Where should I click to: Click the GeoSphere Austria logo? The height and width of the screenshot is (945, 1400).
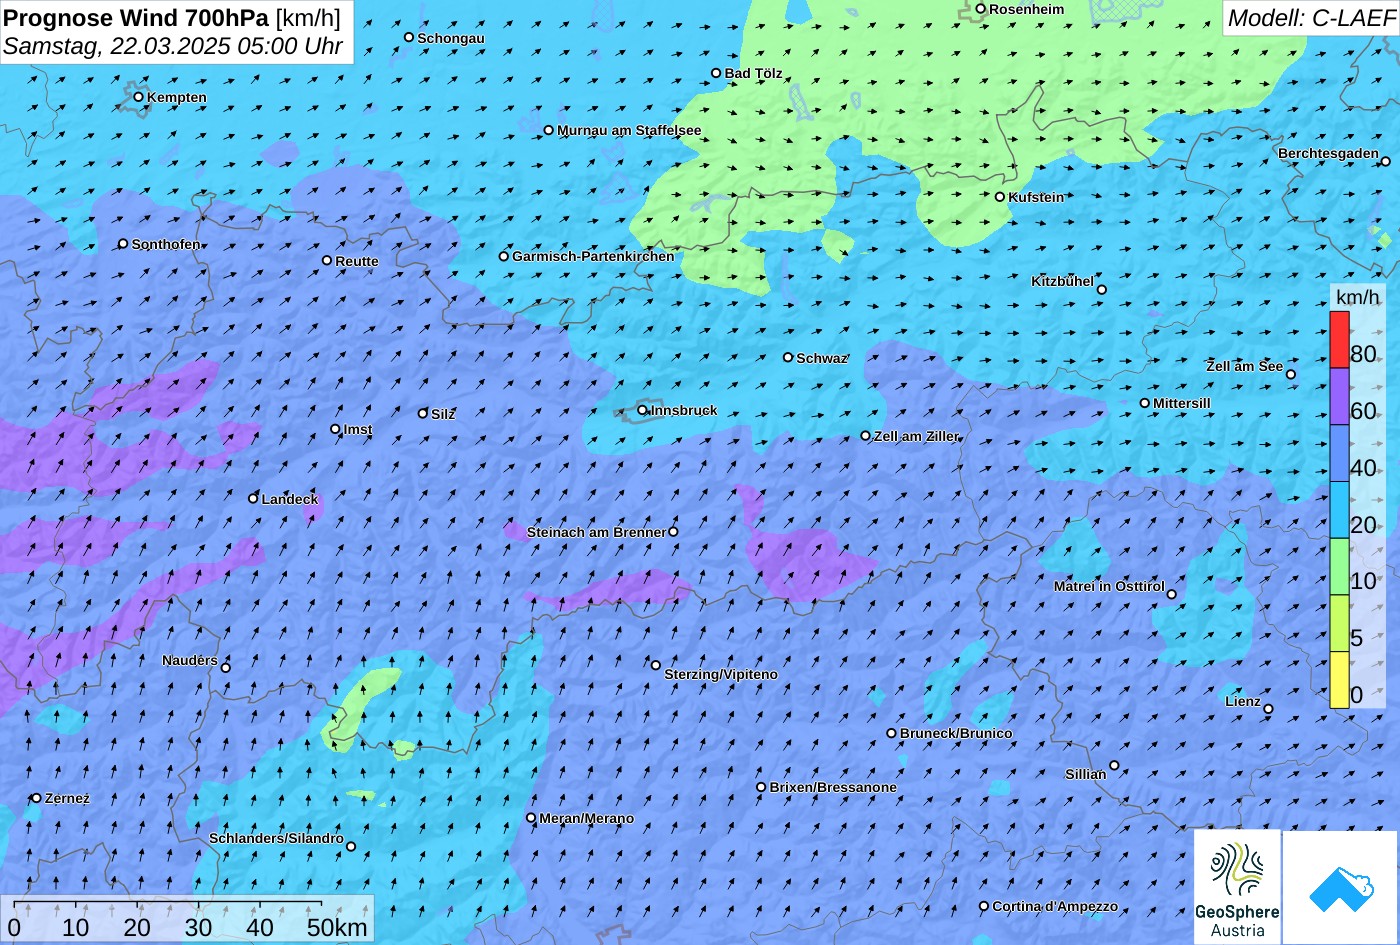pyautogui.click(x=1237, y=887)
